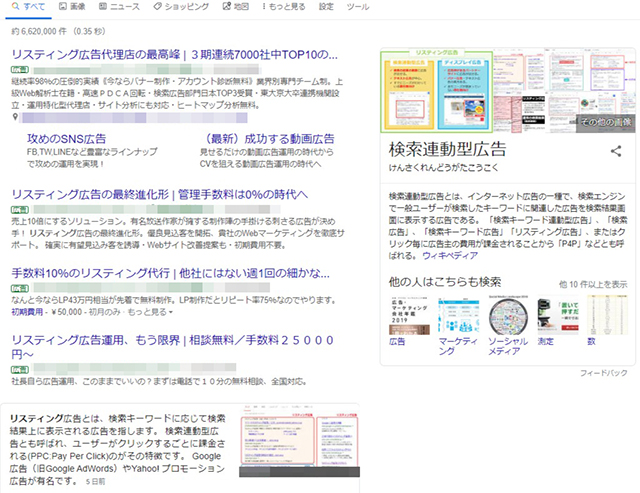Image resolution: width=640 pixels, height=493 pixels.
Task: Click the magnifier icon beside すべて
Action: coord(16,7)
